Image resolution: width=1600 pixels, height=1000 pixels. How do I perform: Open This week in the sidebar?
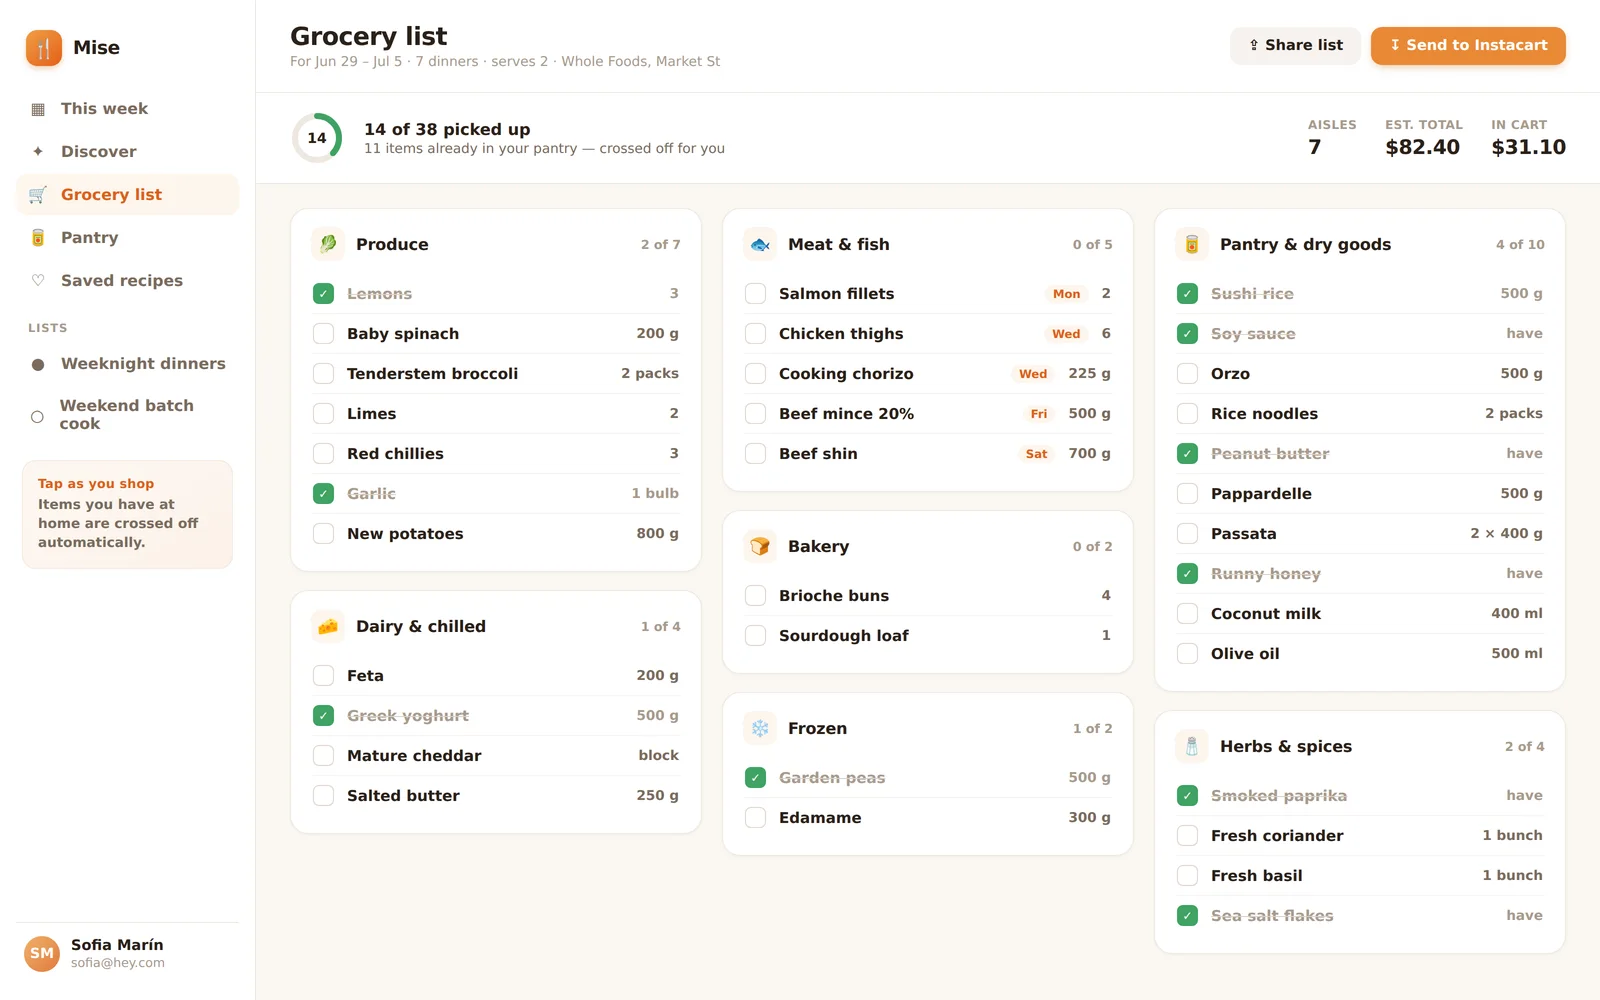pos(128,109)
